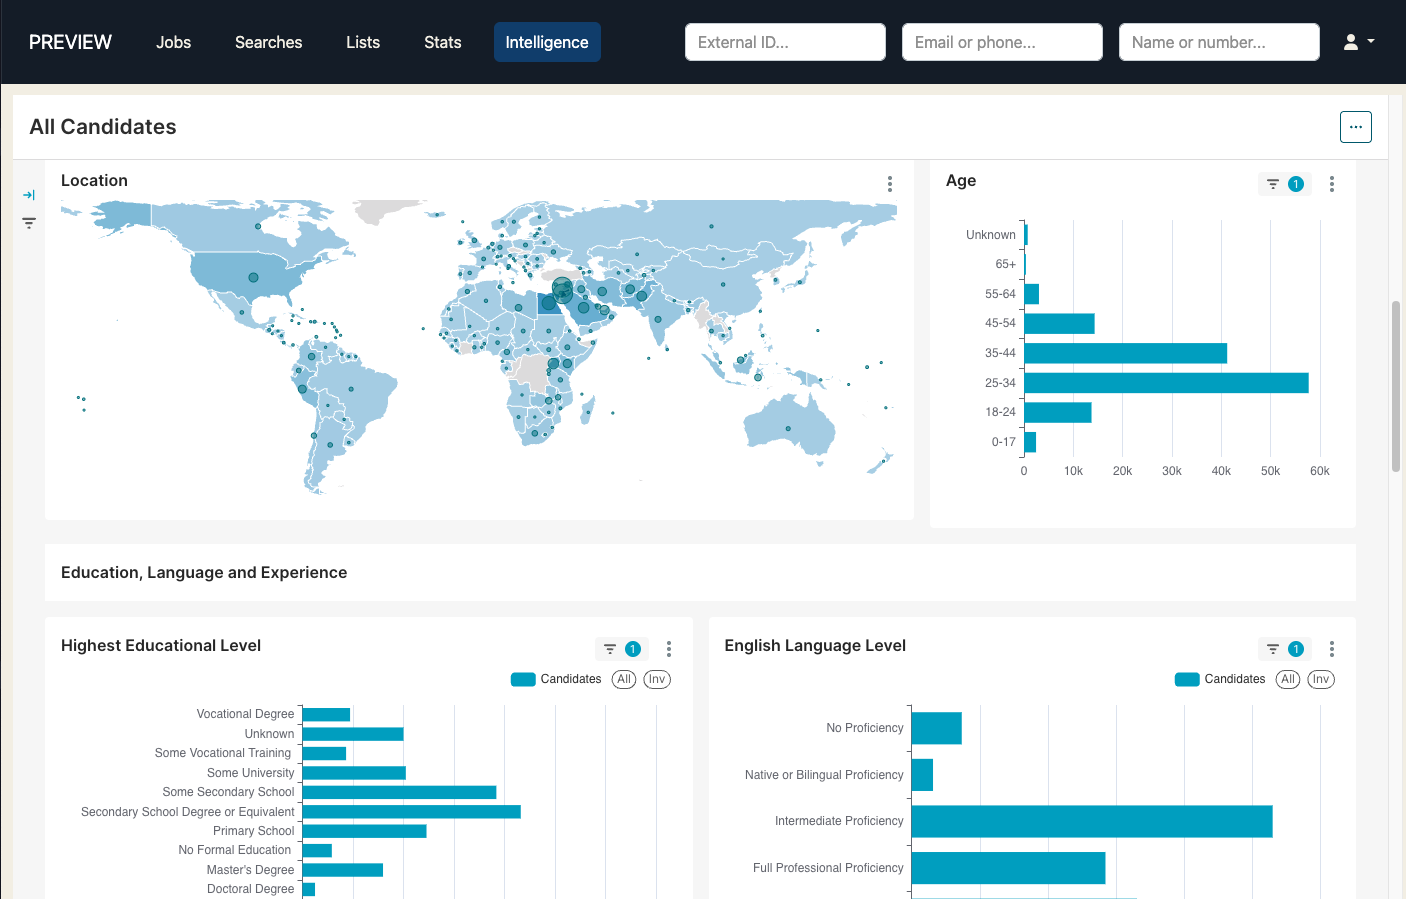Open the Age chart options menu
This screenshot has height=899, width=1406.
click(x=1331, y=184)
